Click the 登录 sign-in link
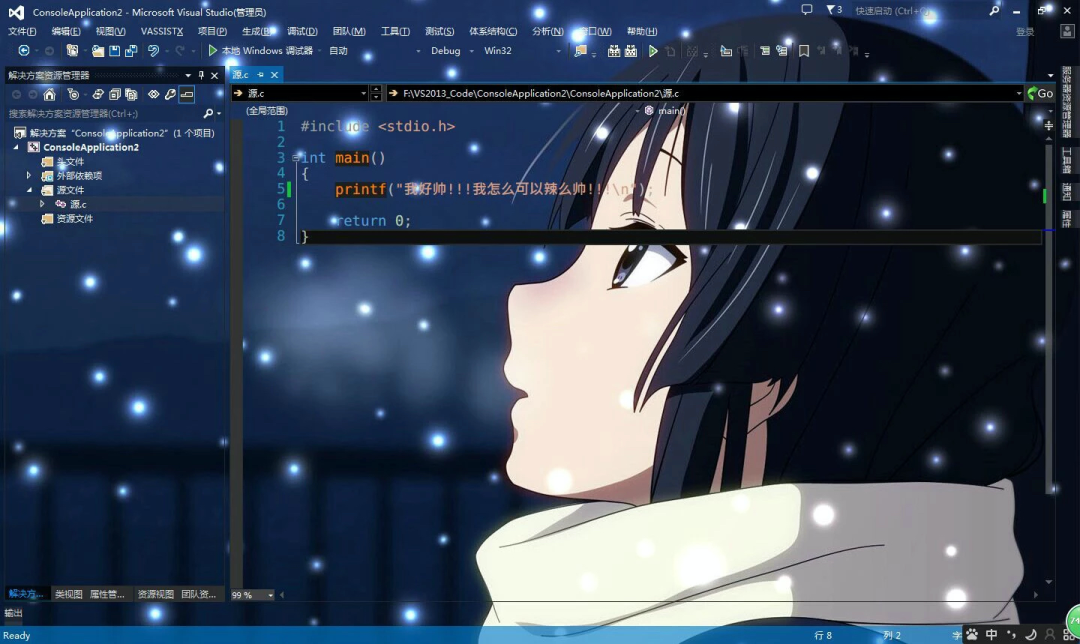The image size is (1080, 644). point(1025,31)
